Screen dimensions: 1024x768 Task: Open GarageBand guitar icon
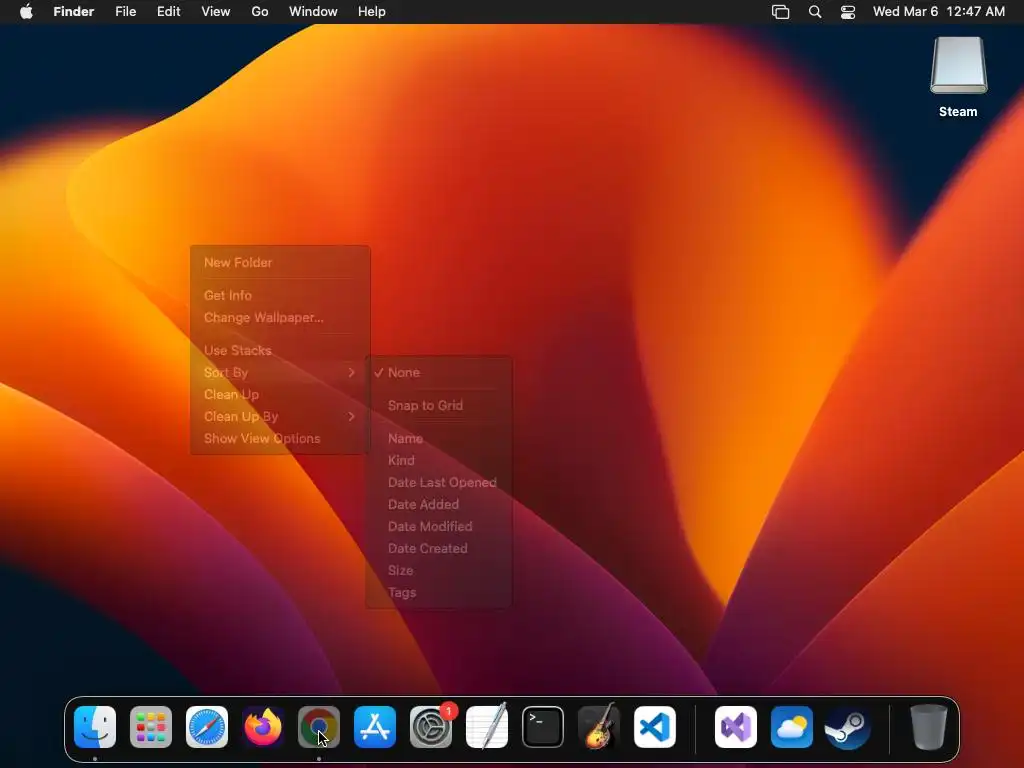tap(599, 727)
